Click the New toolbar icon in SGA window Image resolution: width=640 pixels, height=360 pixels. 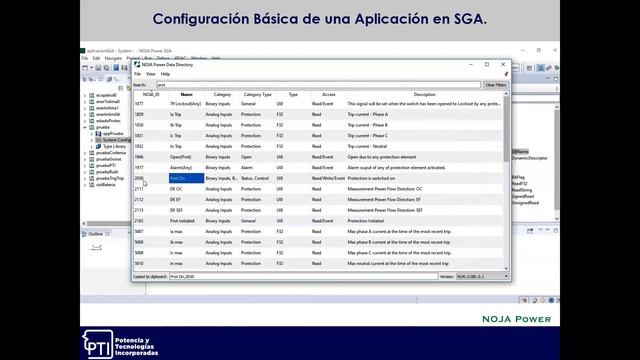85,68
